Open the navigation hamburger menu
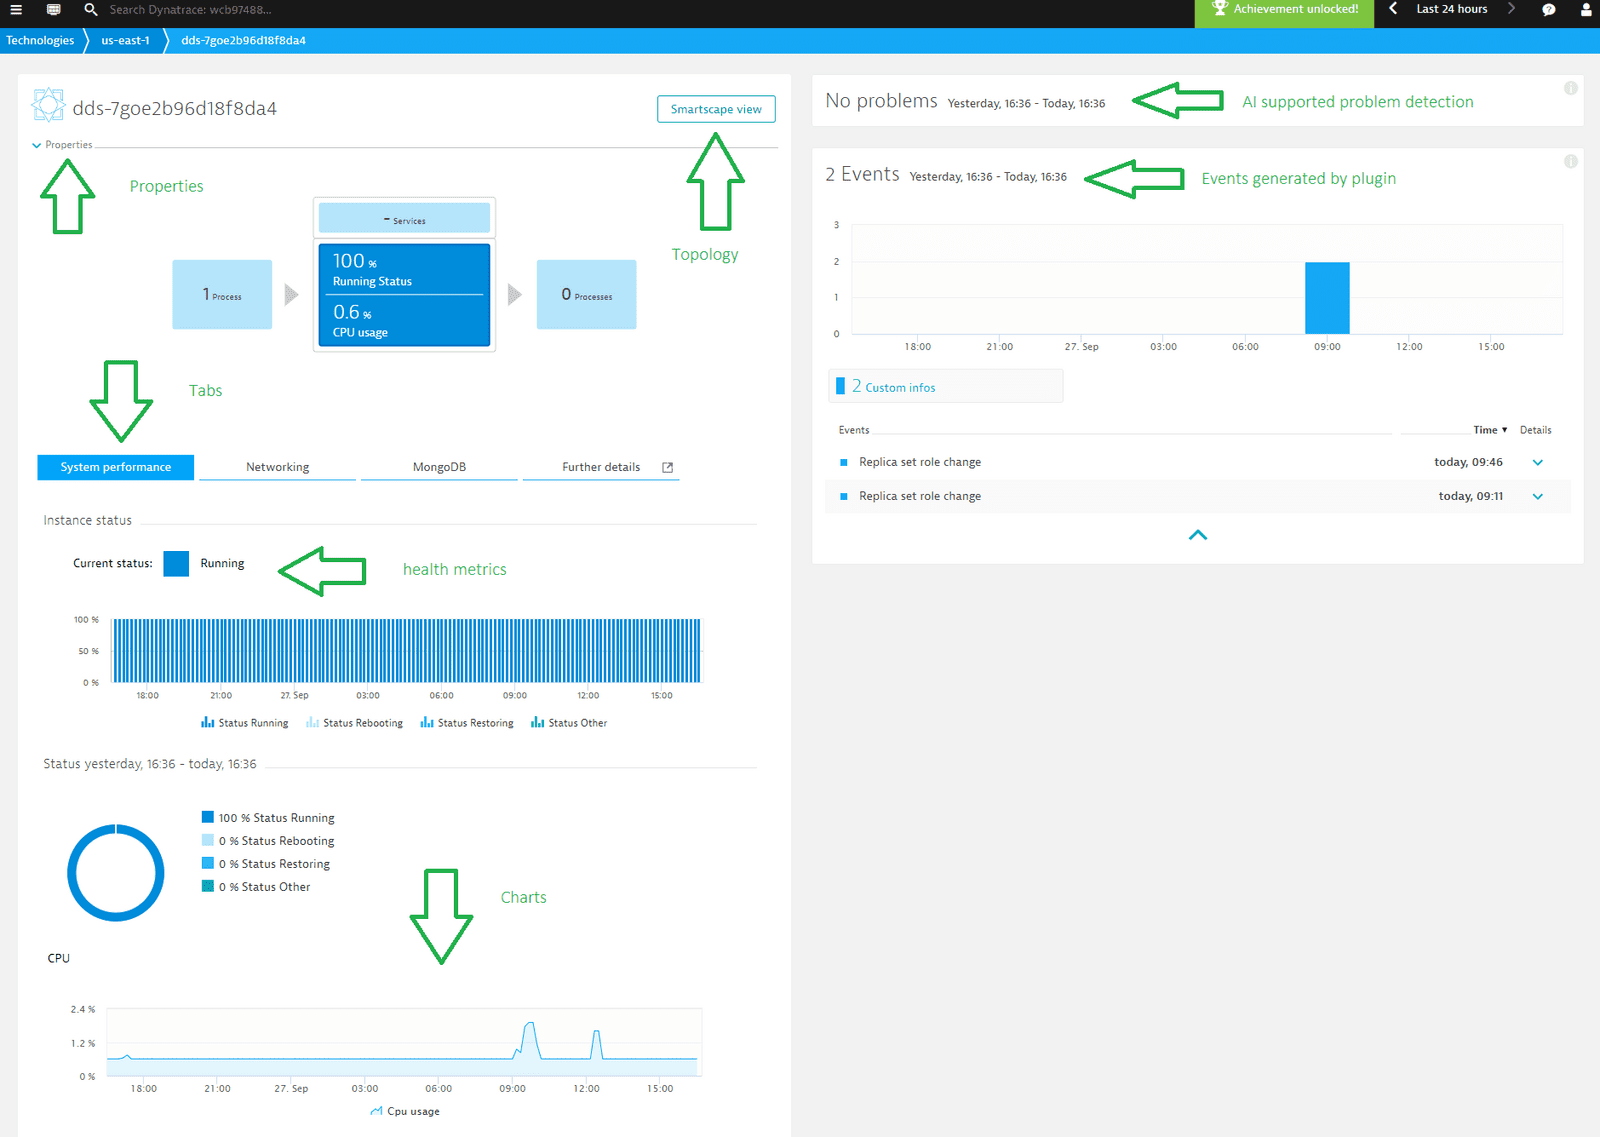Screen dimensions: 1600x1137 coord(15,9)
